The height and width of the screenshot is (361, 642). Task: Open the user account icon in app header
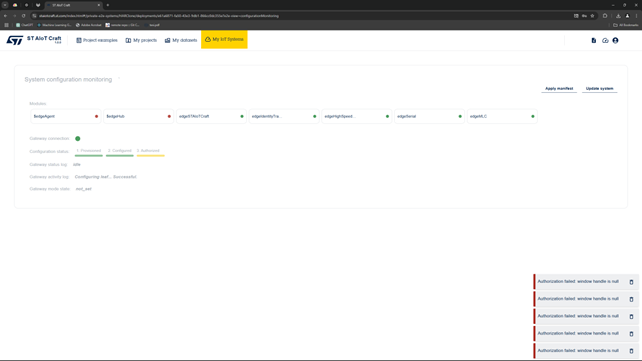click(x=615, y=41)
